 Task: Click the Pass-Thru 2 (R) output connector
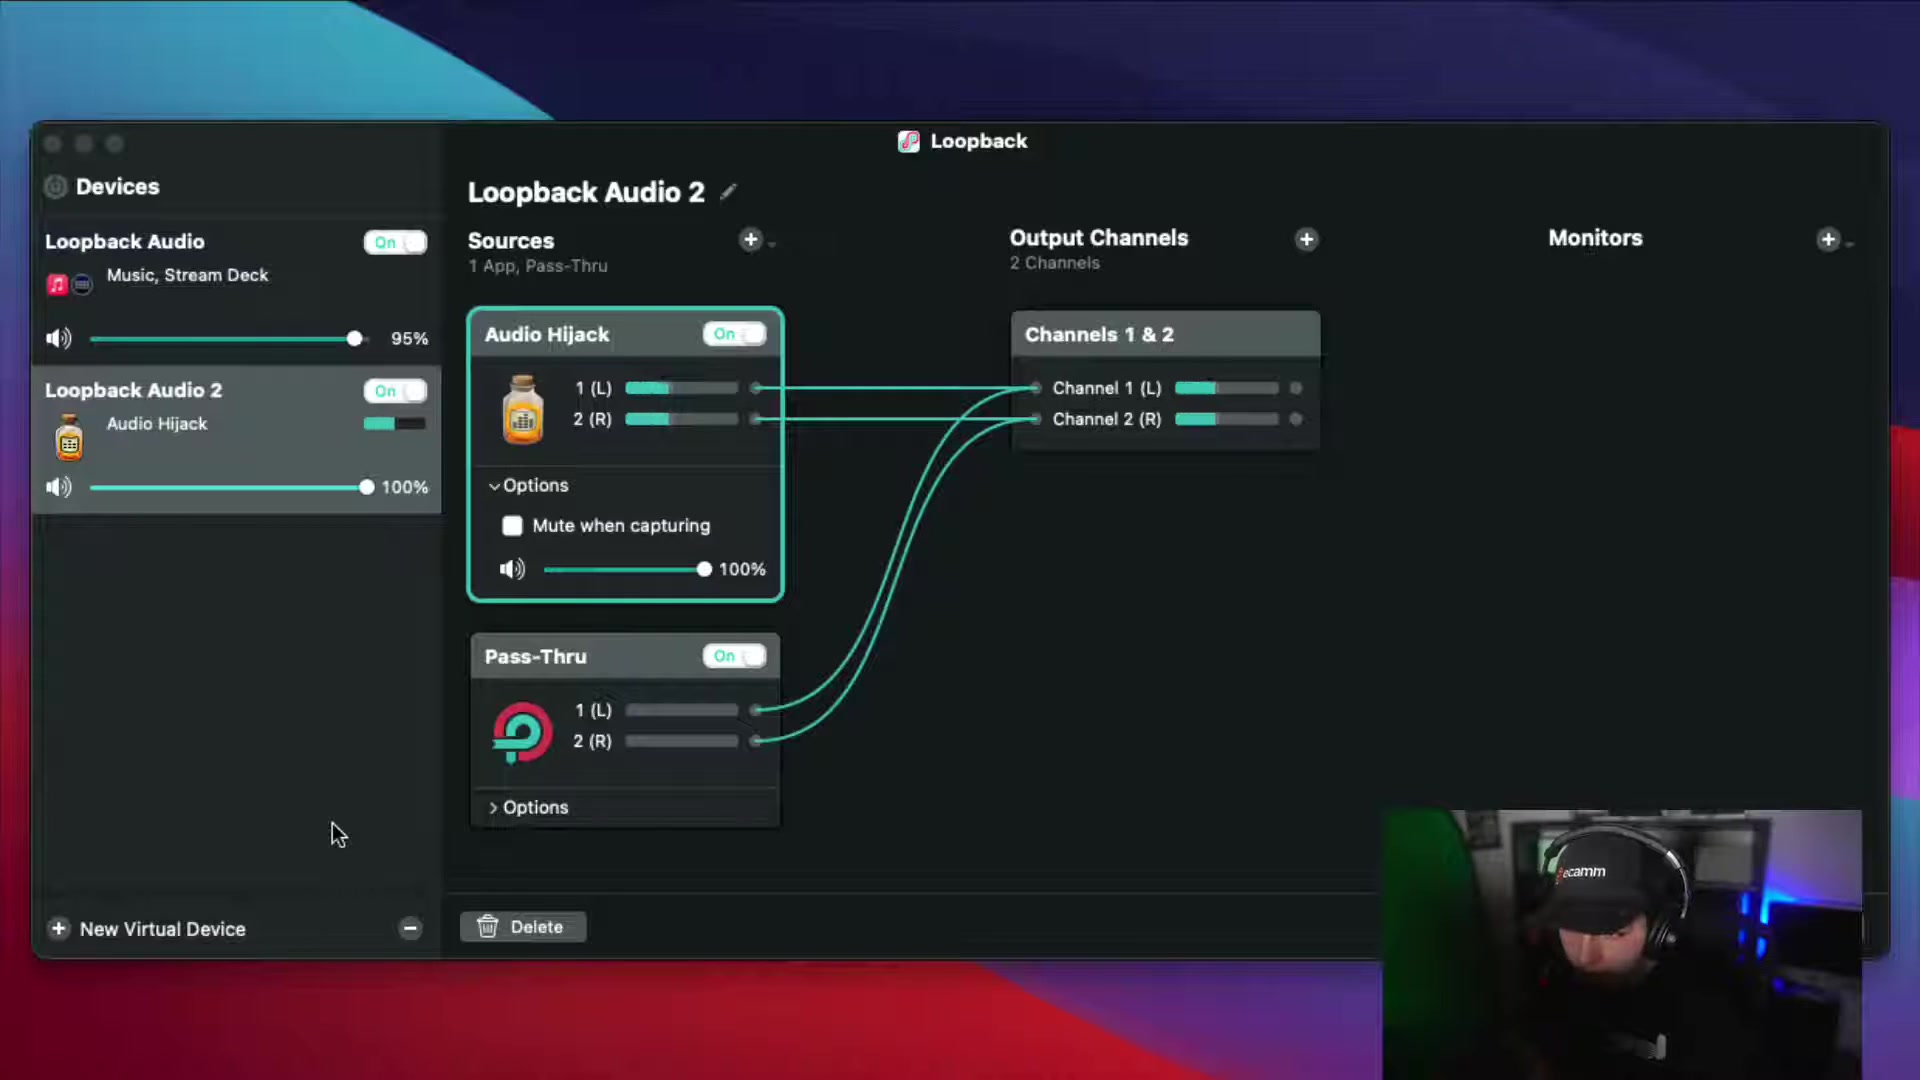point(756,741)
